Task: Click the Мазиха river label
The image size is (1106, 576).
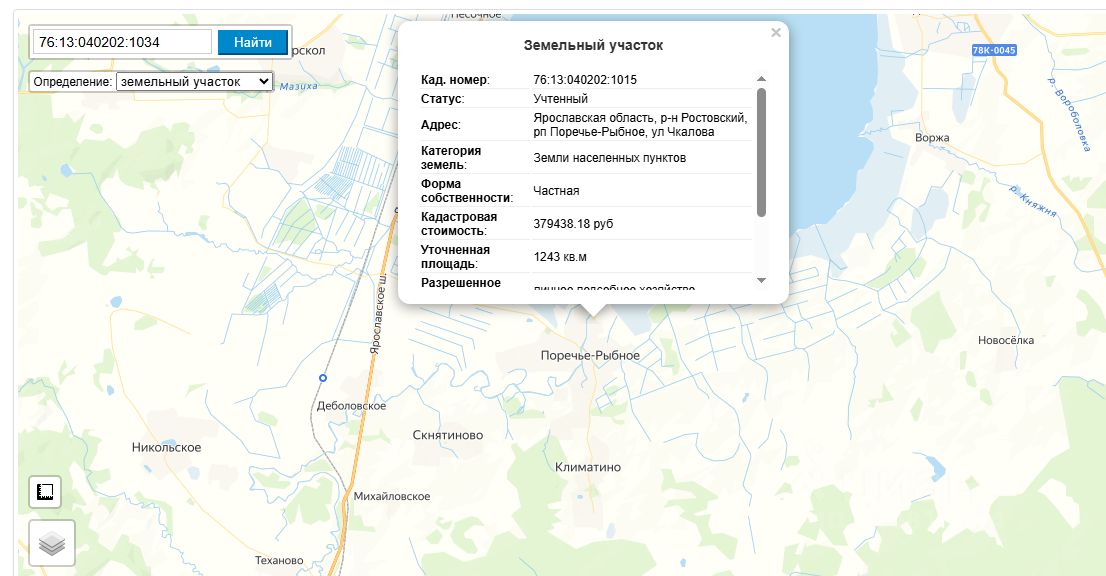Action: pos(298,86)
